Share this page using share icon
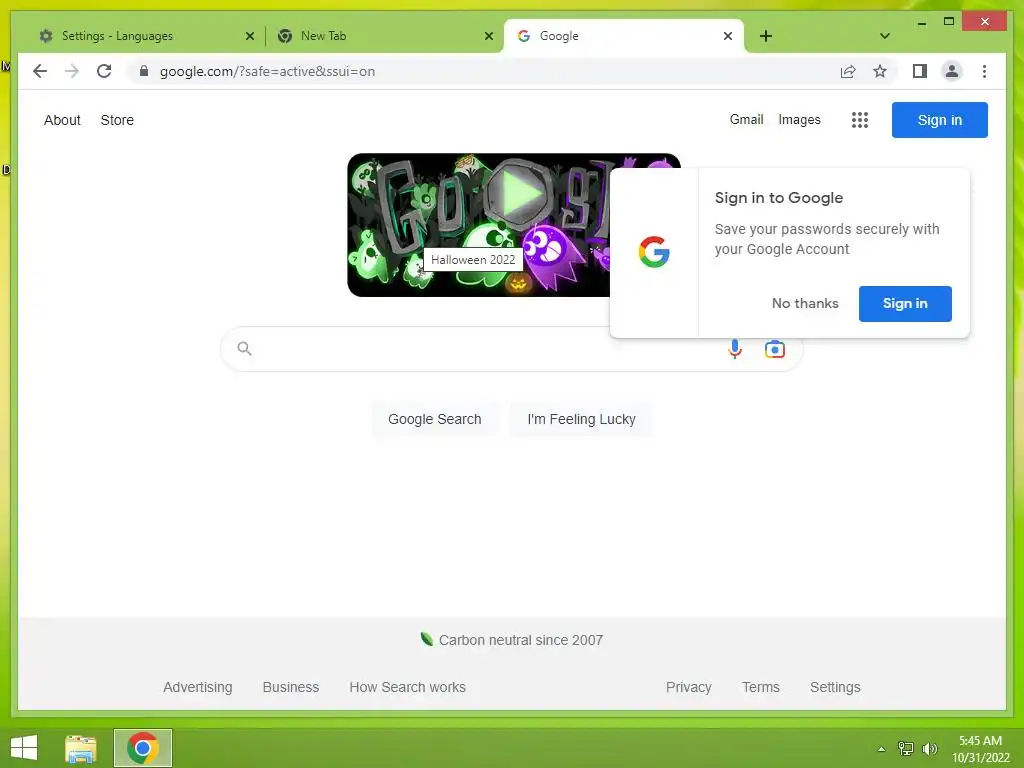 (x=848, y=71)
